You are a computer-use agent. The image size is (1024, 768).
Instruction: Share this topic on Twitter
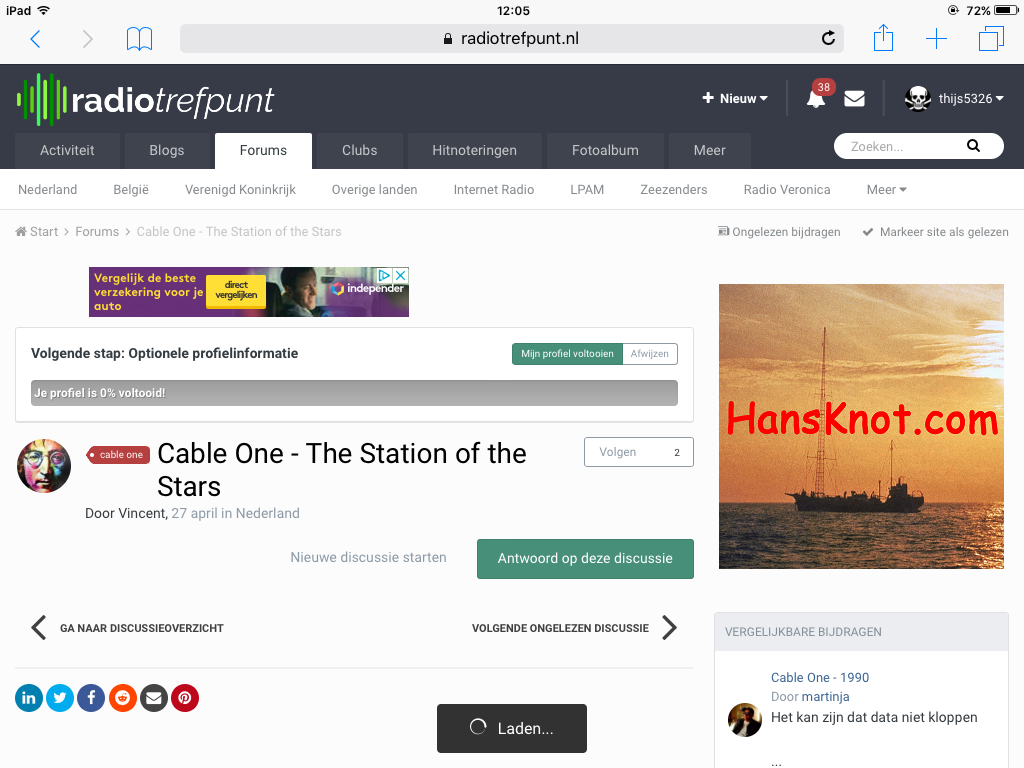60,698
